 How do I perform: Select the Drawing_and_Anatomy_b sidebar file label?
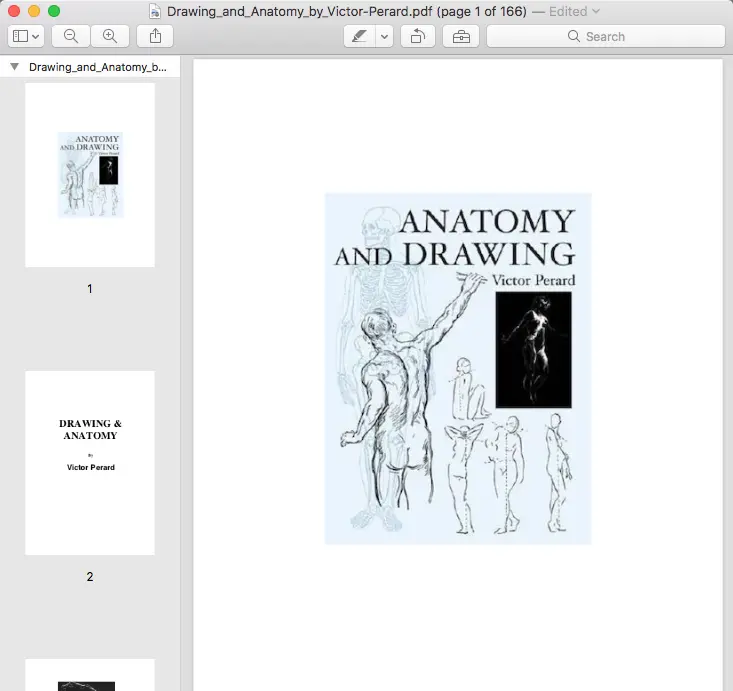97,67
